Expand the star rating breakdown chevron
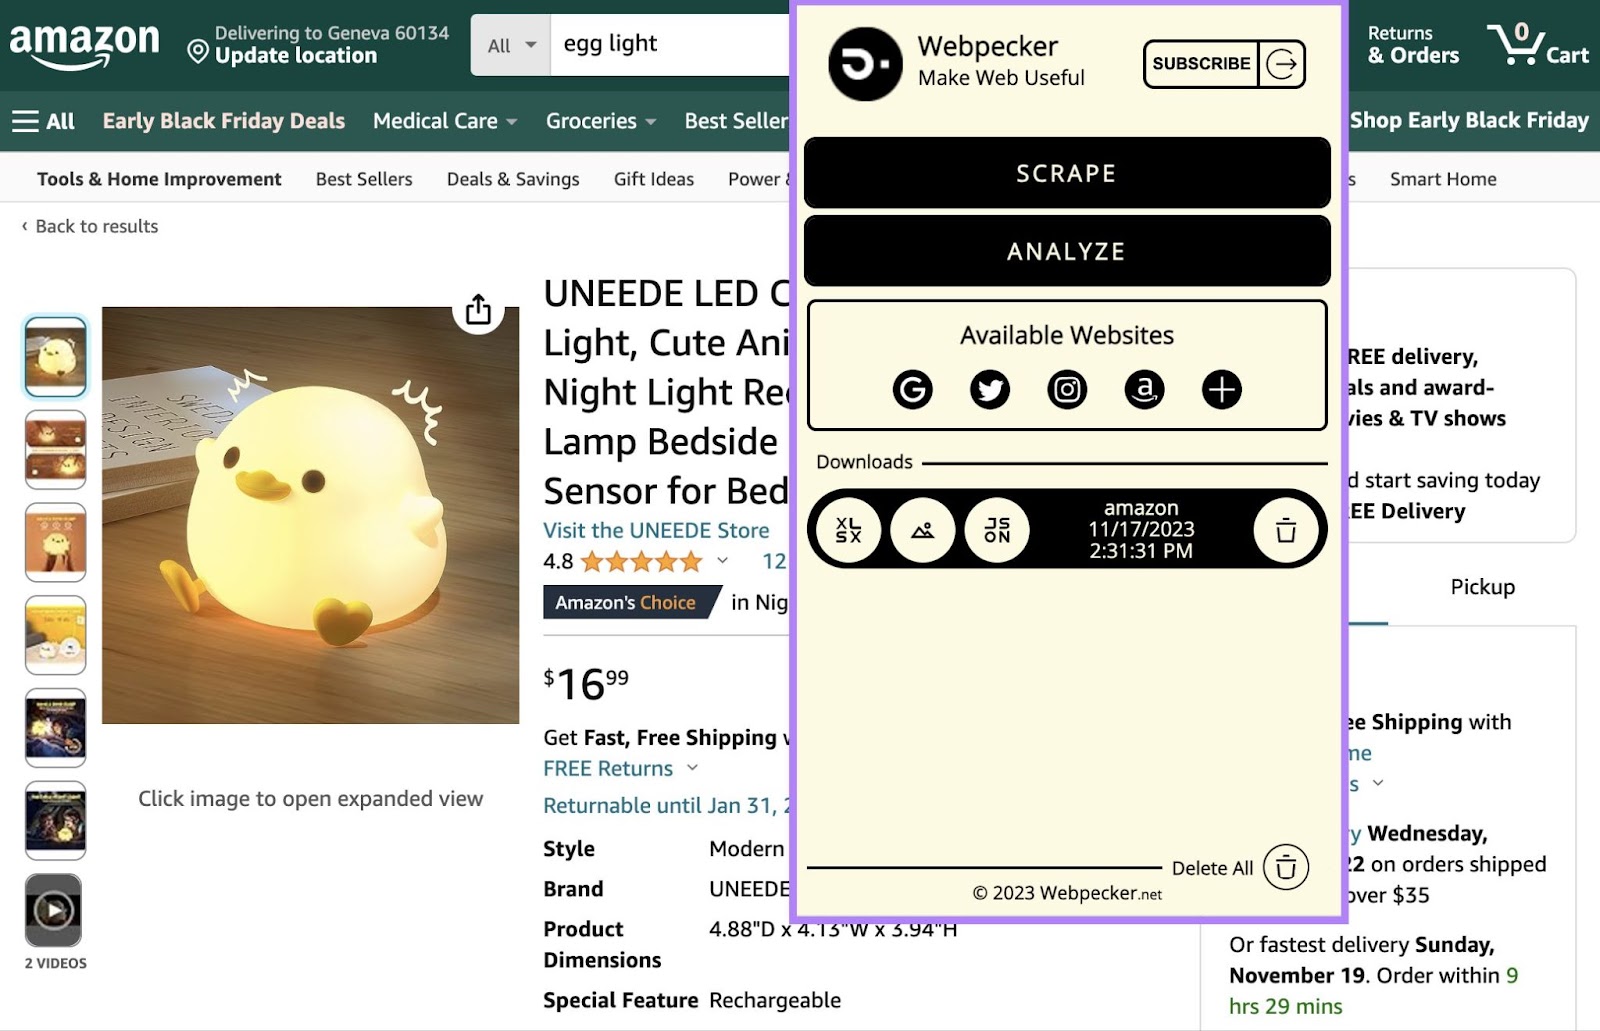This screenshot has width=1600, height=1031. coord(723,561)
